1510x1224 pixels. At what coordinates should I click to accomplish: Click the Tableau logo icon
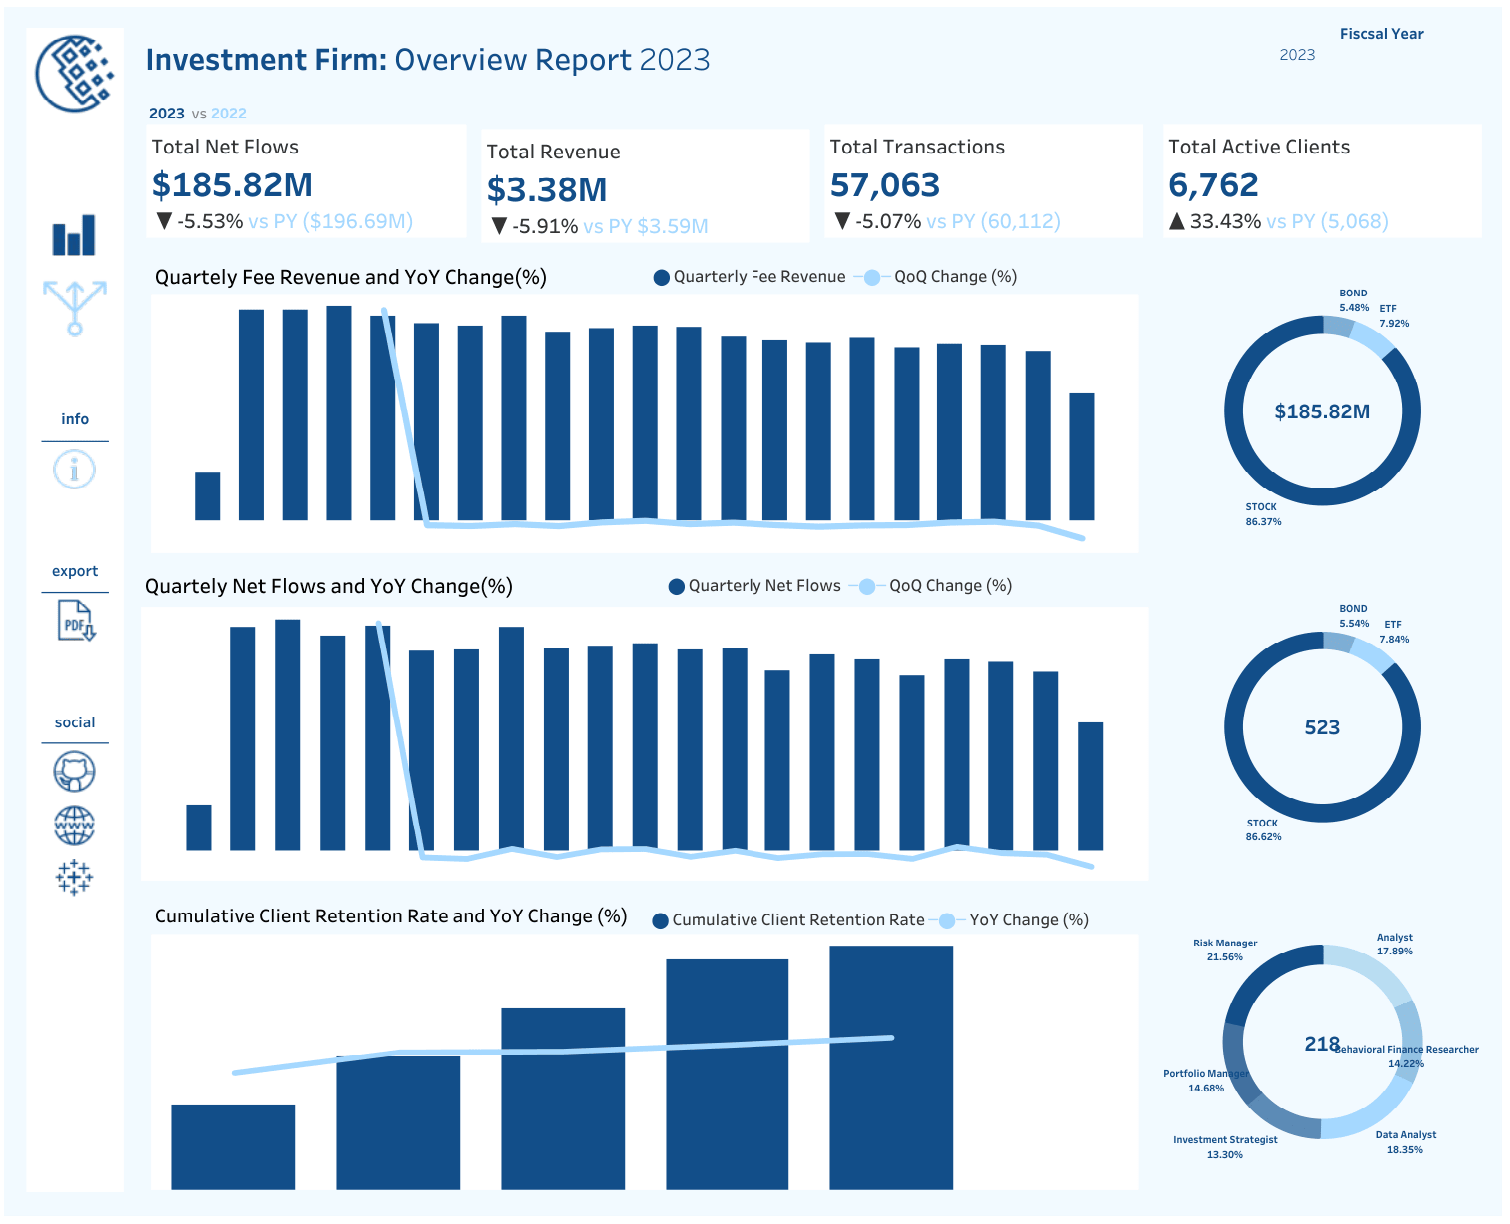(74, 878)
